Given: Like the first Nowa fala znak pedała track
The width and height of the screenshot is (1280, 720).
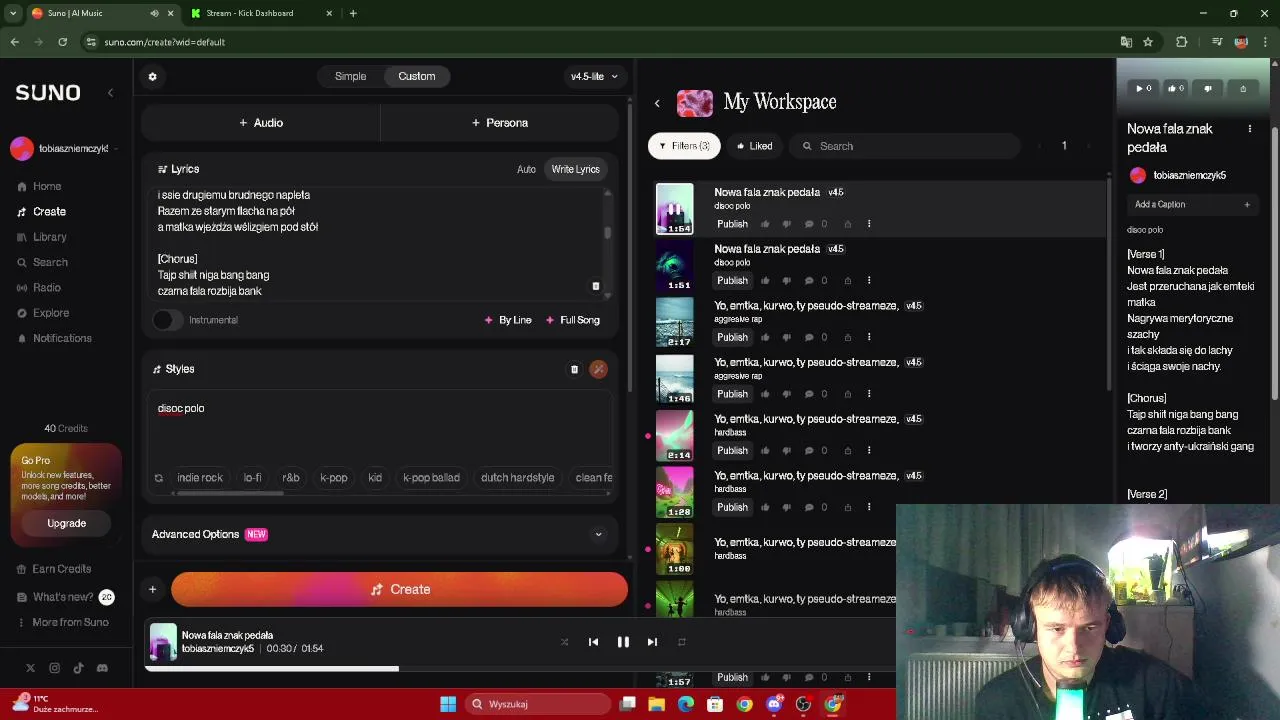Looking at the screenshot, I should tap(765, 224).
